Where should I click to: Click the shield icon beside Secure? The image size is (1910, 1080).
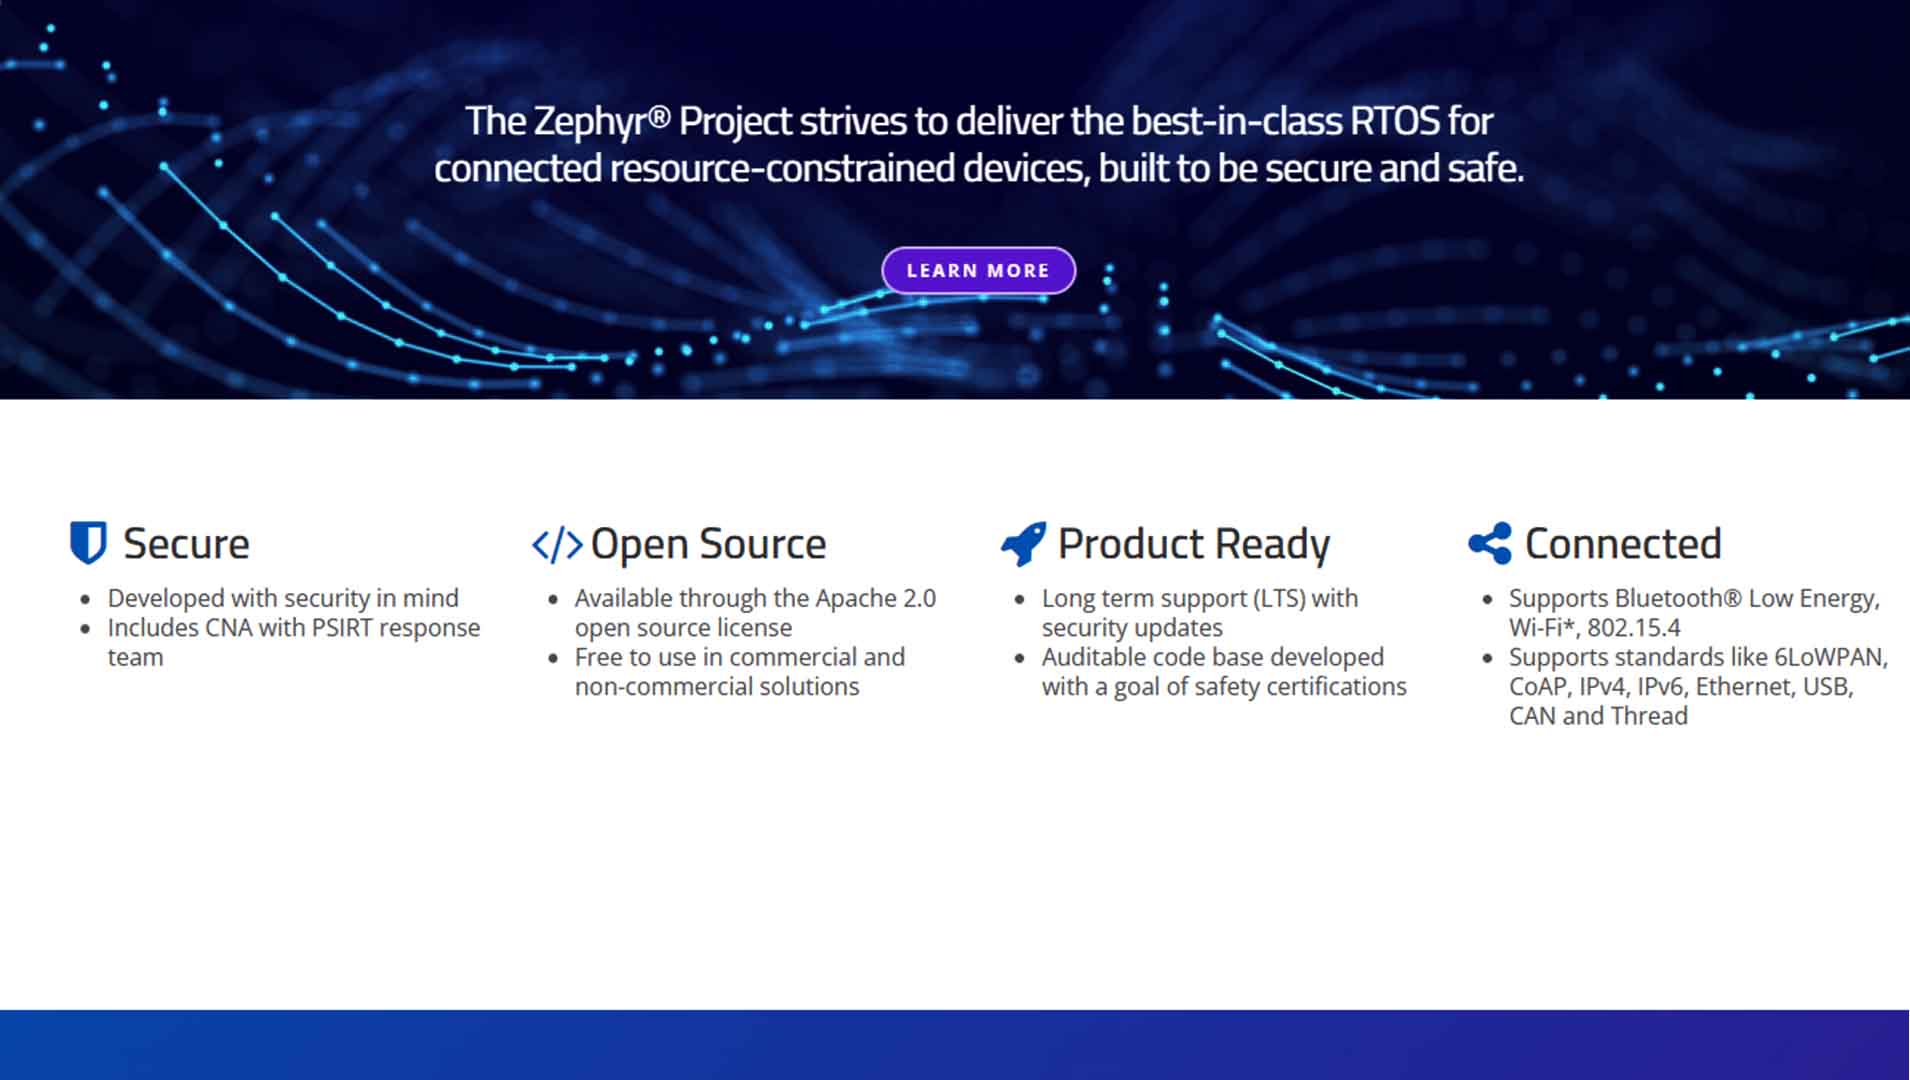click(88, 543)
